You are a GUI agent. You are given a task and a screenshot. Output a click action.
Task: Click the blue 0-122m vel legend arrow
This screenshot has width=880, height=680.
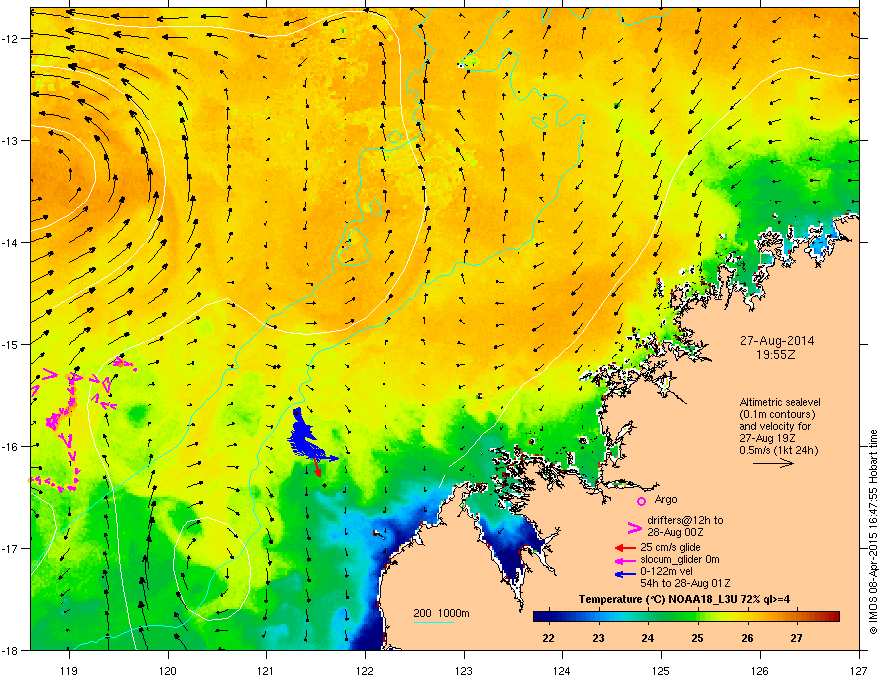point(625,574)
